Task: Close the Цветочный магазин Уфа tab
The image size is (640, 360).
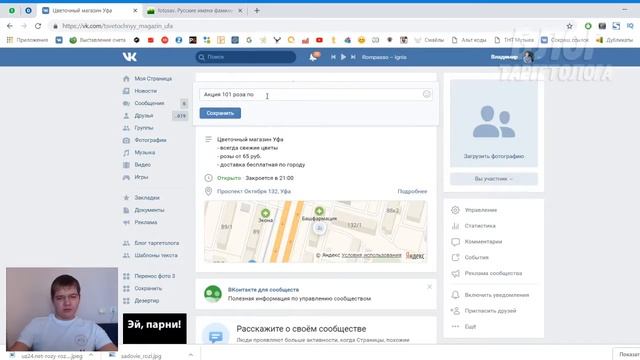Action: 135,11
